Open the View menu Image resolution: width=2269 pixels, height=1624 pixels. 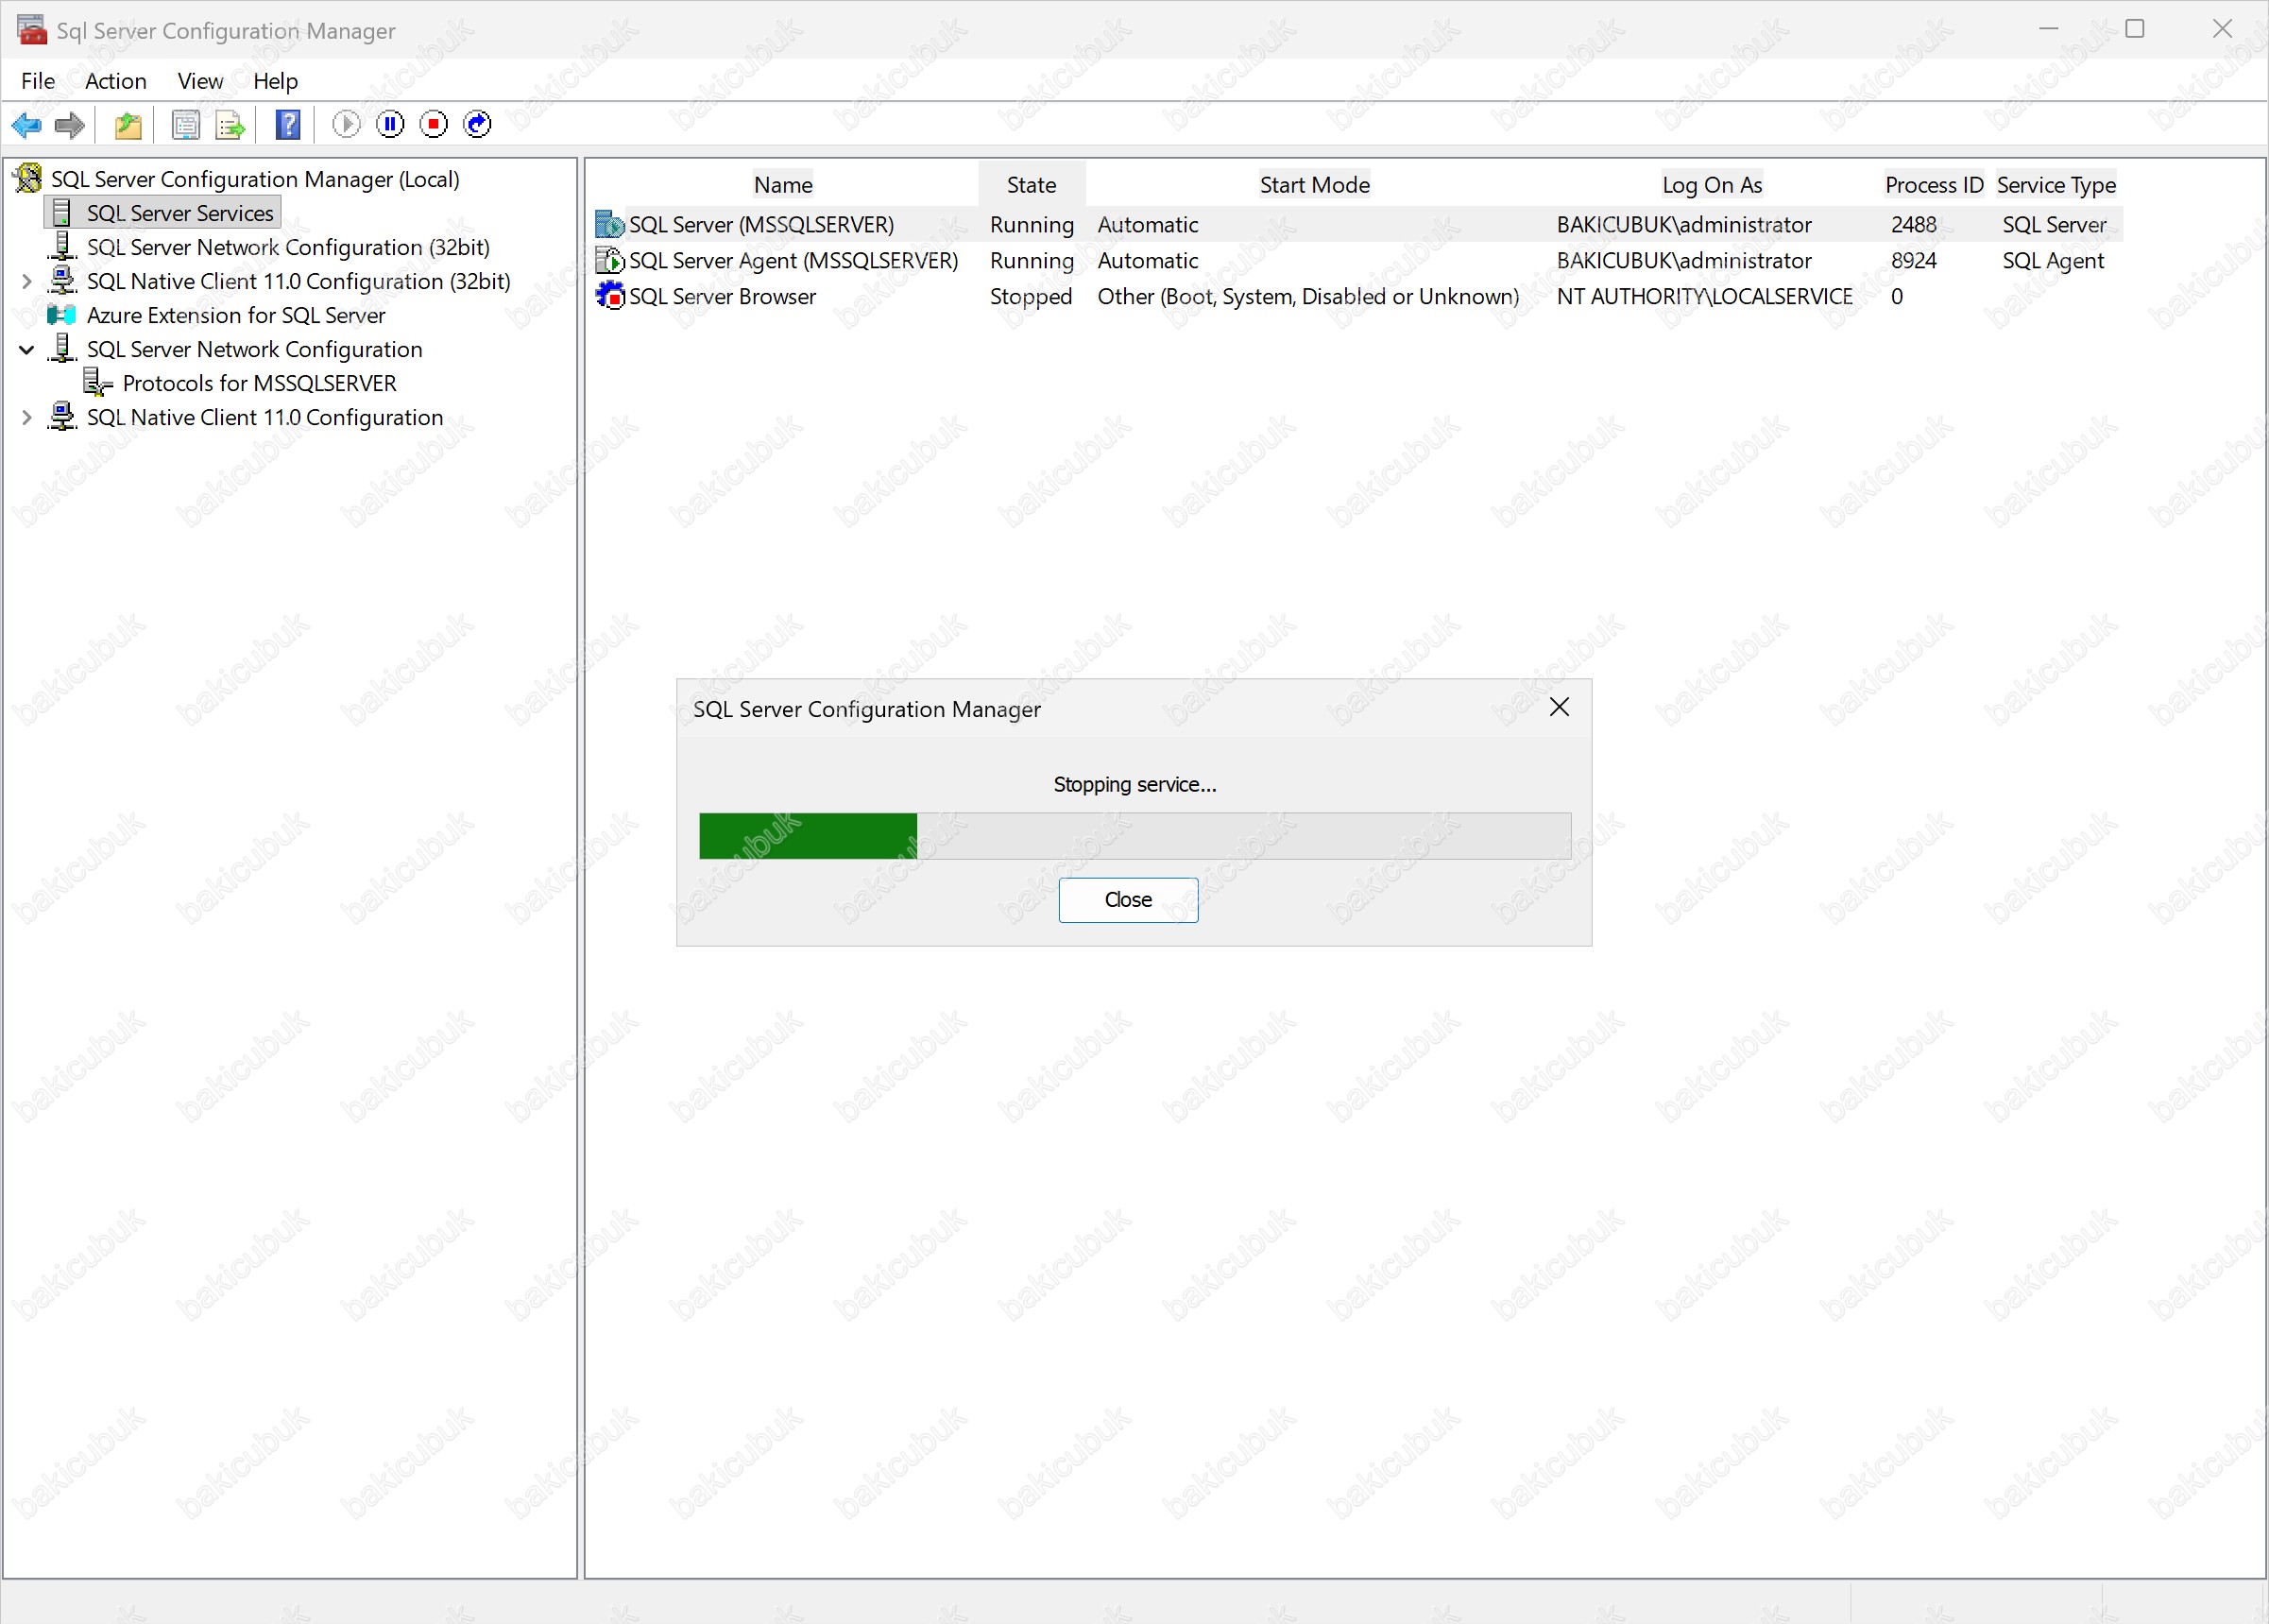point(200,81)
